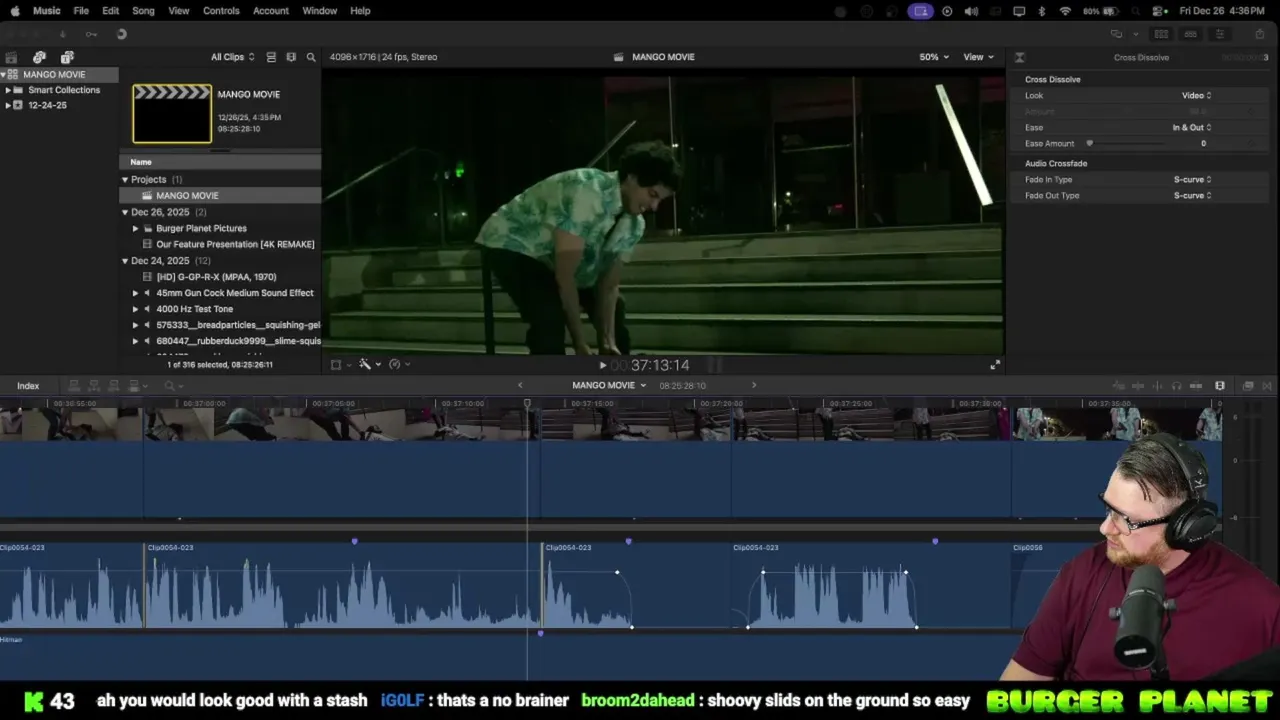Show or hide the Timeline panel
This screenshot has height=720, width=1280.
[x=1190, y=34]
